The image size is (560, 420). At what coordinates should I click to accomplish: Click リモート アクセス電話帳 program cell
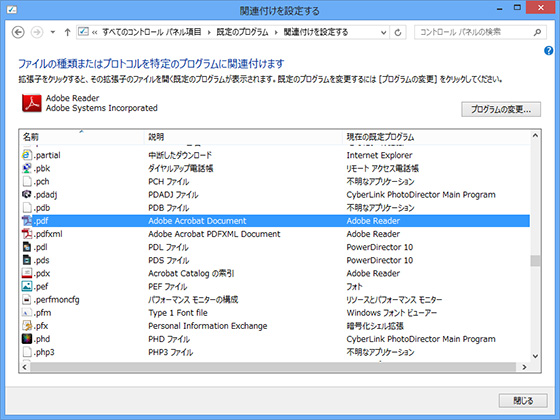pyautogui.click(x=382, y=168)
